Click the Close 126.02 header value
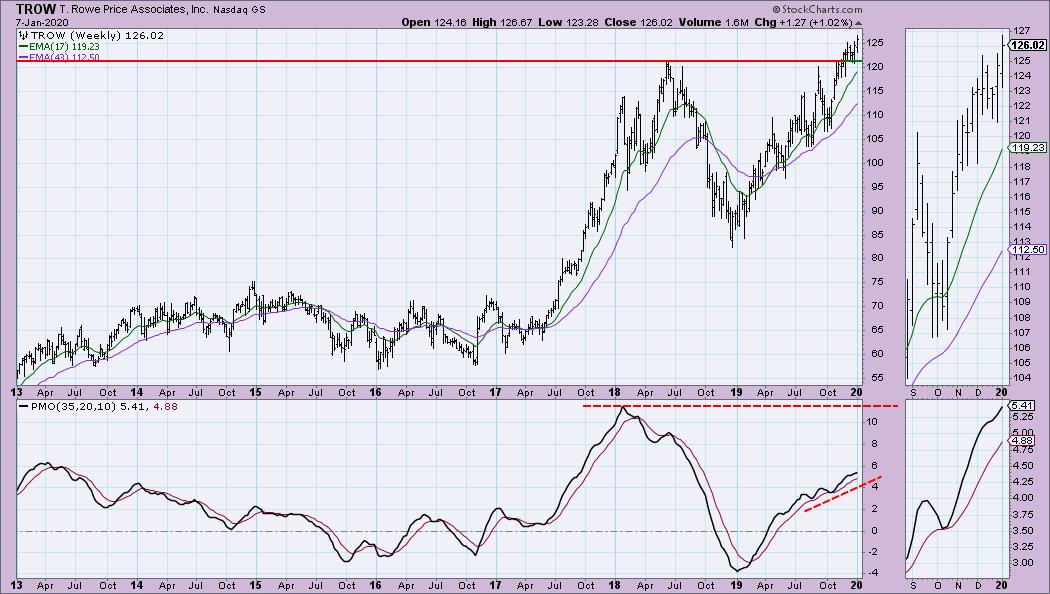 (638, 22)
